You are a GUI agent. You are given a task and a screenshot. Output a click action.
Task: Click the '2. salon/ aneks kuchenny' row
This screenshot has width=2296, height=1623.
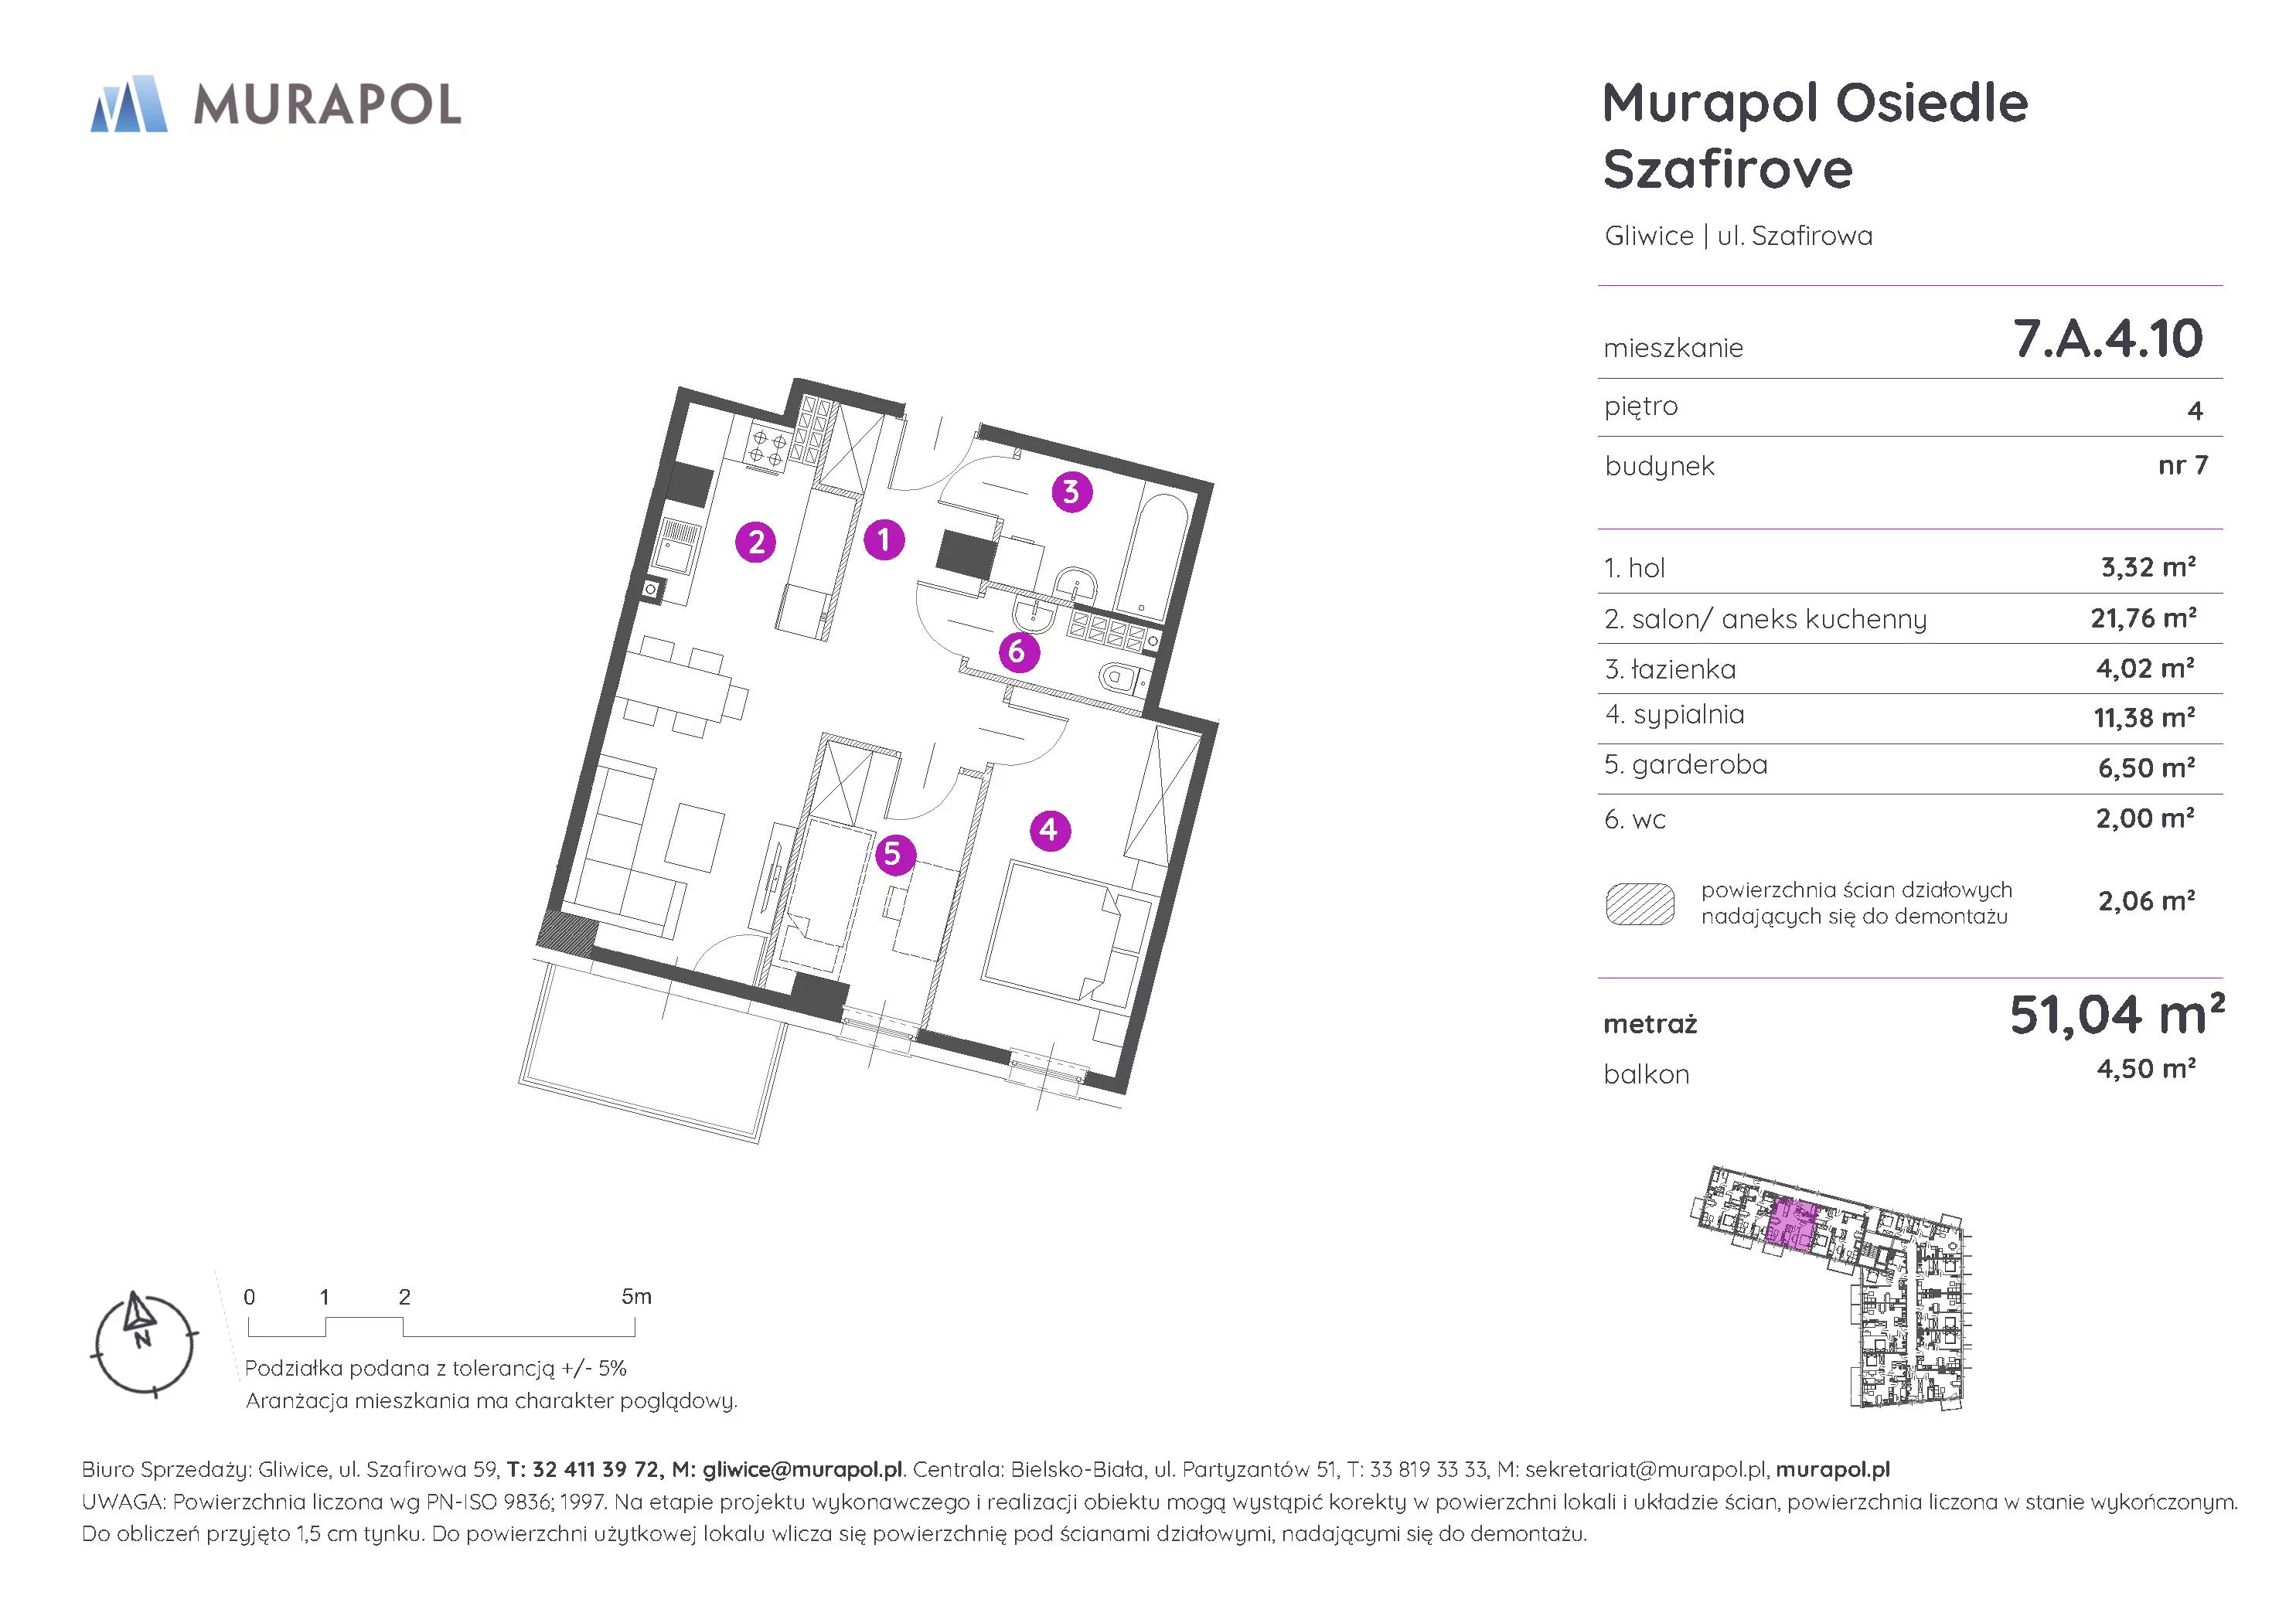point(1910,619)
